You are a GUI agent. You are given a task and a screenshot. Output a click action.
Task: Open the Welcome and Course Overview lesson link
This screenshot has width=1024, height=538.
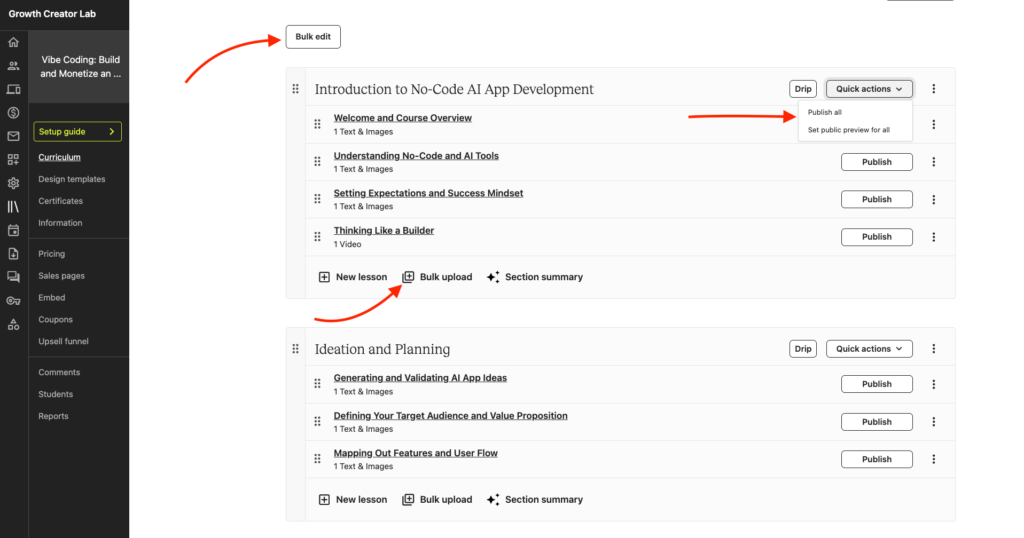point(402,118)
